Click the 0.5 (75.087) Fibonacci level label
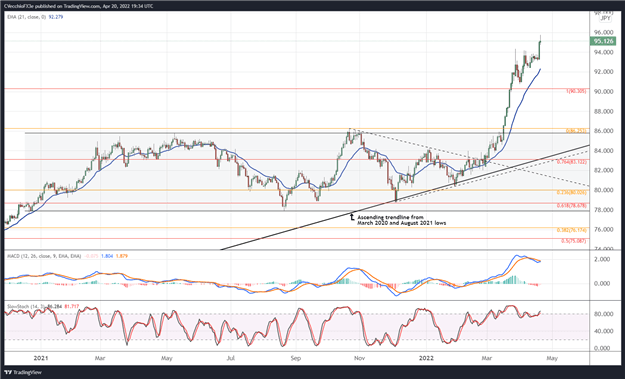Image resolution: width=625 pixels, height=379 pixels. [x=574, y=241]
